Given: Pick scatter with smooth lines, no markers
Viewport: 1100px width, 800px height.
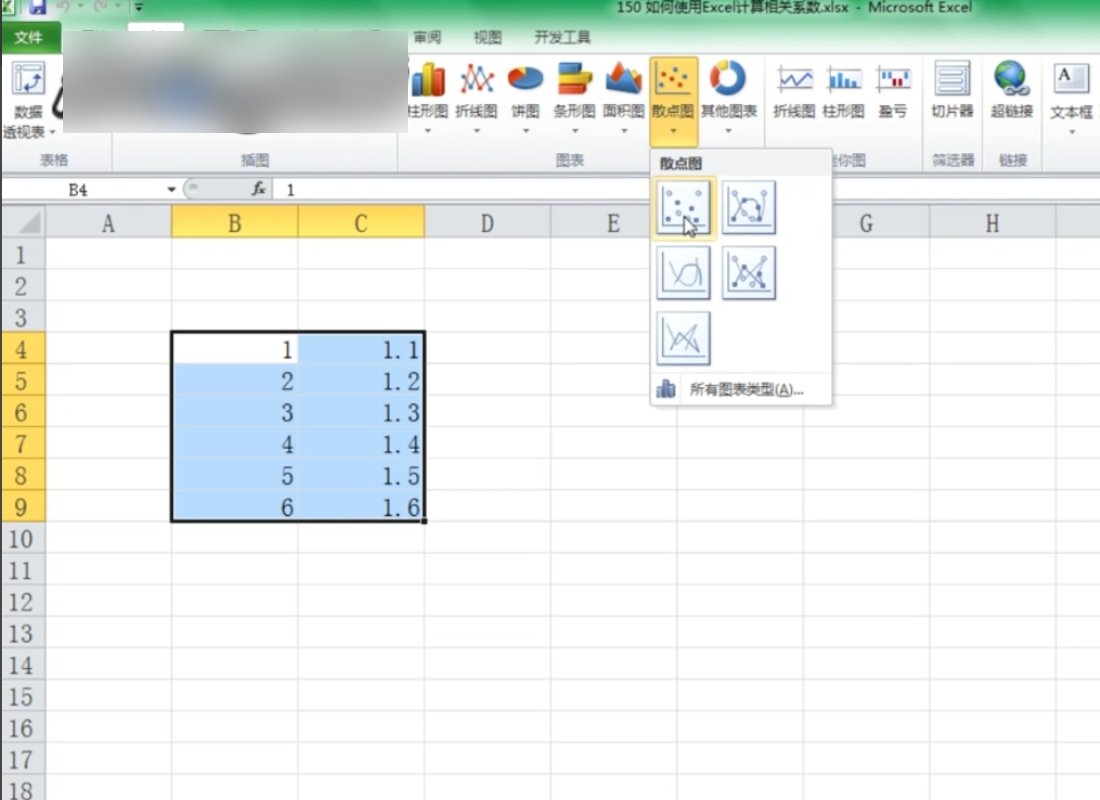Looking at the screenshot, I should click(x=685, y=273).
